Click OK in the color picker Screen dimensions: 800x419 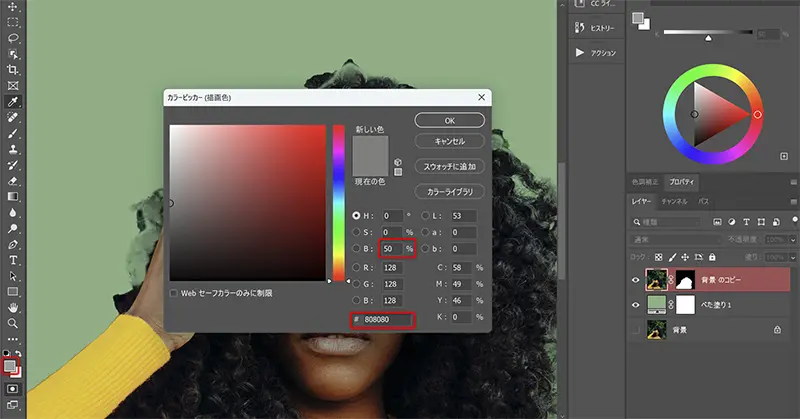(x=449, y=120)
